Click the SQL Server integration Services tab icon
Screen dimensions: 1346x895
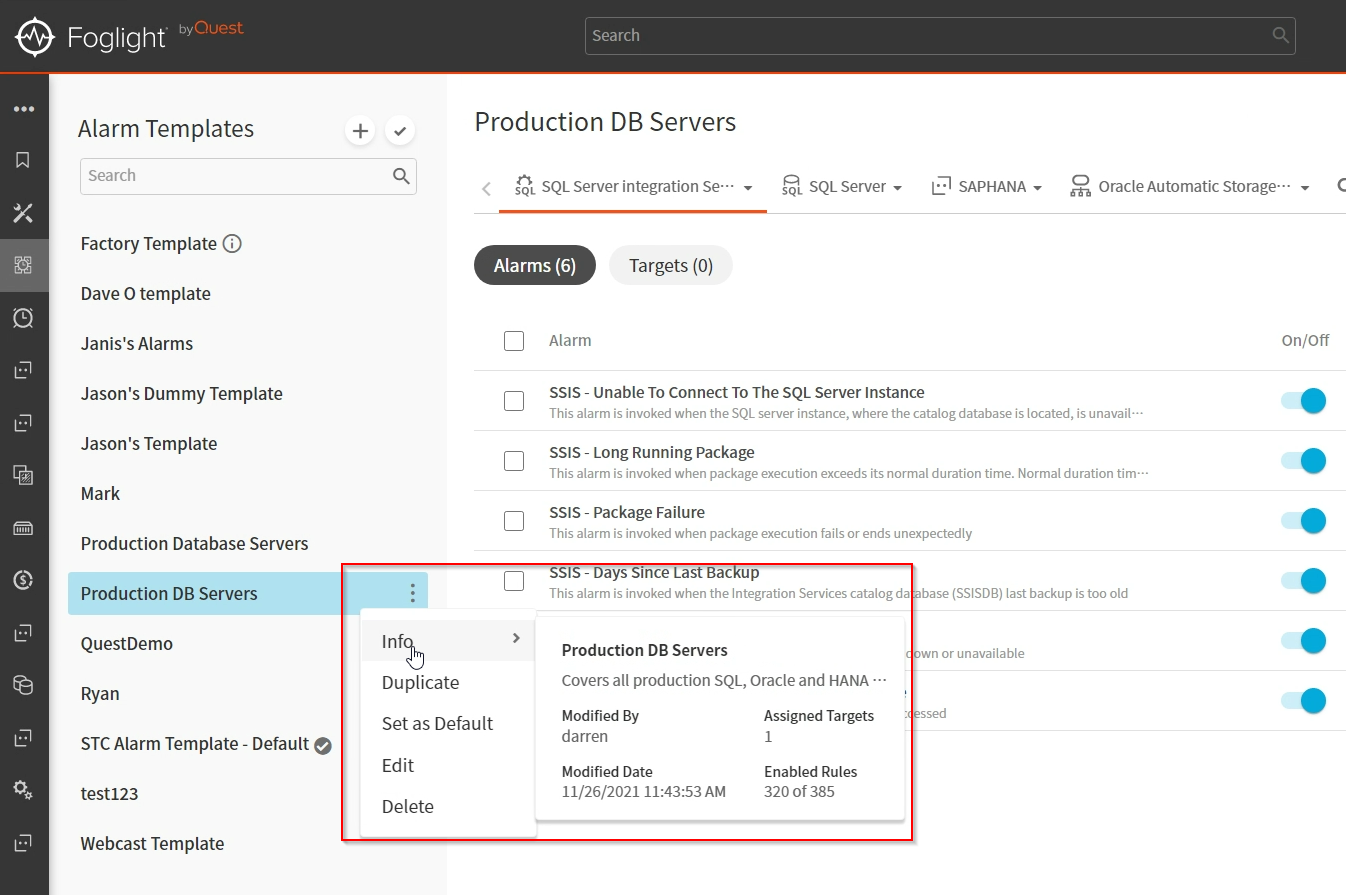click(x=525, y=186)
